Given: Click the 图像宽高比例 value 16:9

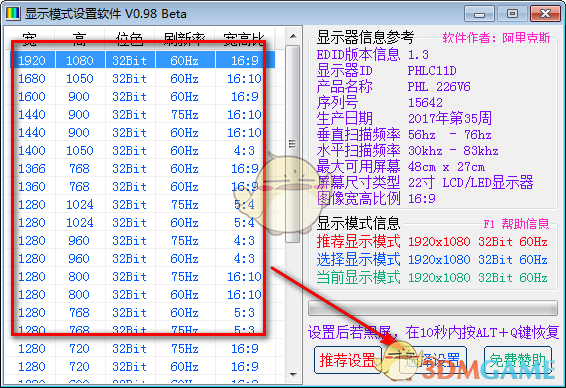Looking at the screenshot, I should click(x=422, y=199).
